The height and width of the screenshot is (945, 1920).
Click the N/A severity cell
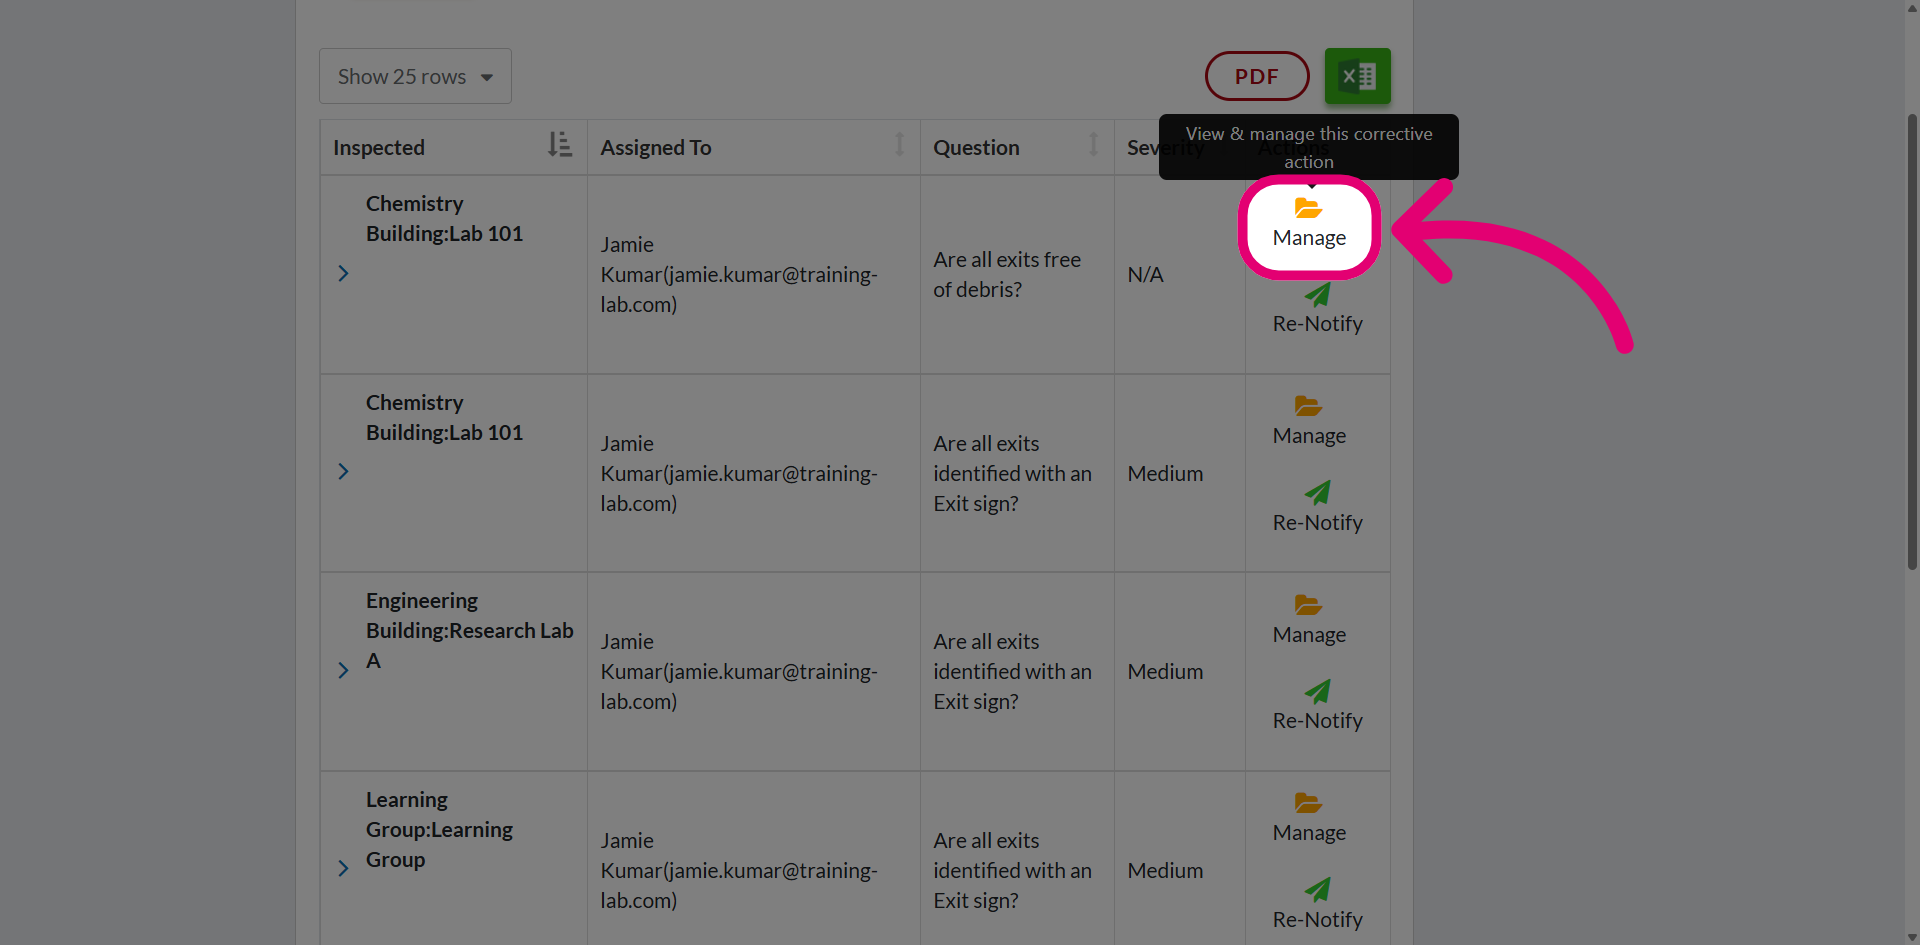point(1179,274)
